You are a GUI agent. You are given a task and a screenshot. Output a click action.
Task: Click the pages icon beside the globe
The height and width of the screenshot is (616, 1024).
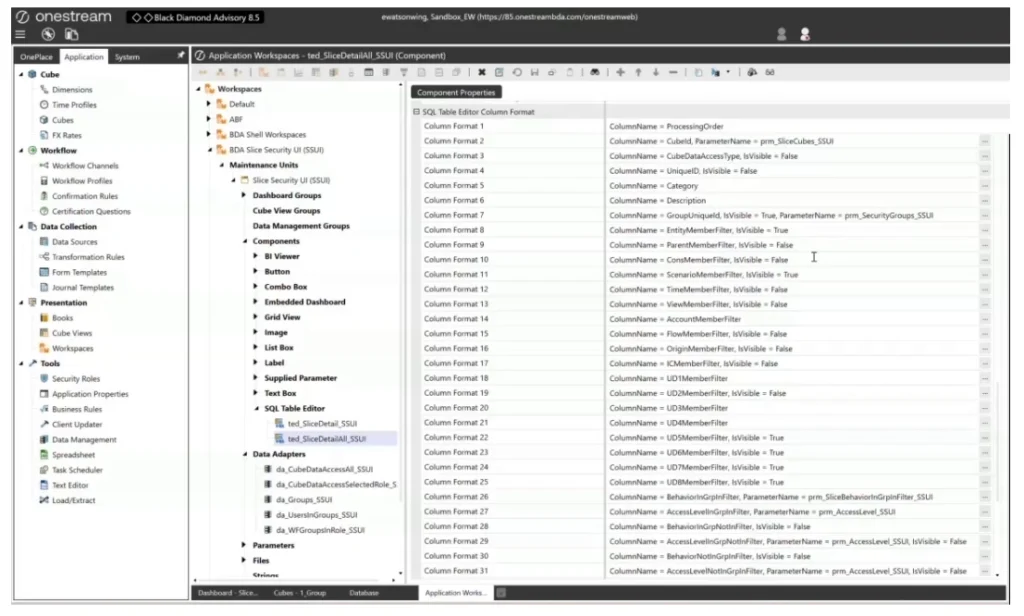tap(71, 35)
